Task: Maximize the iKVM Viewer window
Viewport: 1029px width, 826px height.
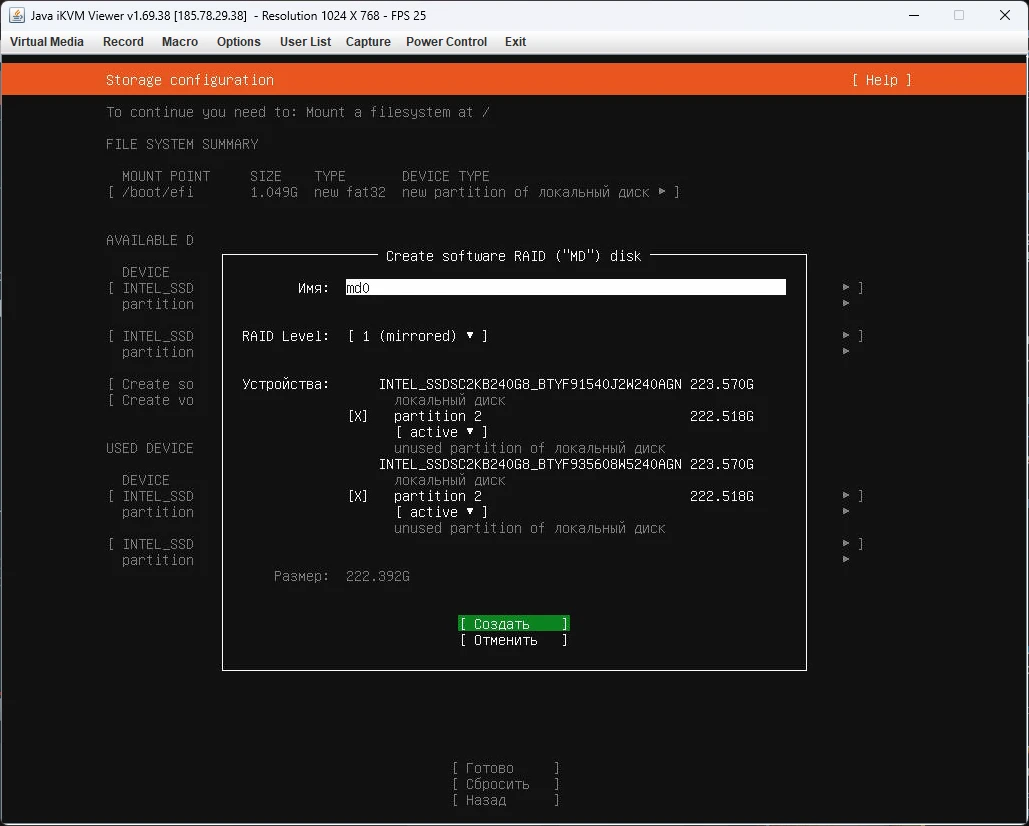Action: click(x=959, y=15)
